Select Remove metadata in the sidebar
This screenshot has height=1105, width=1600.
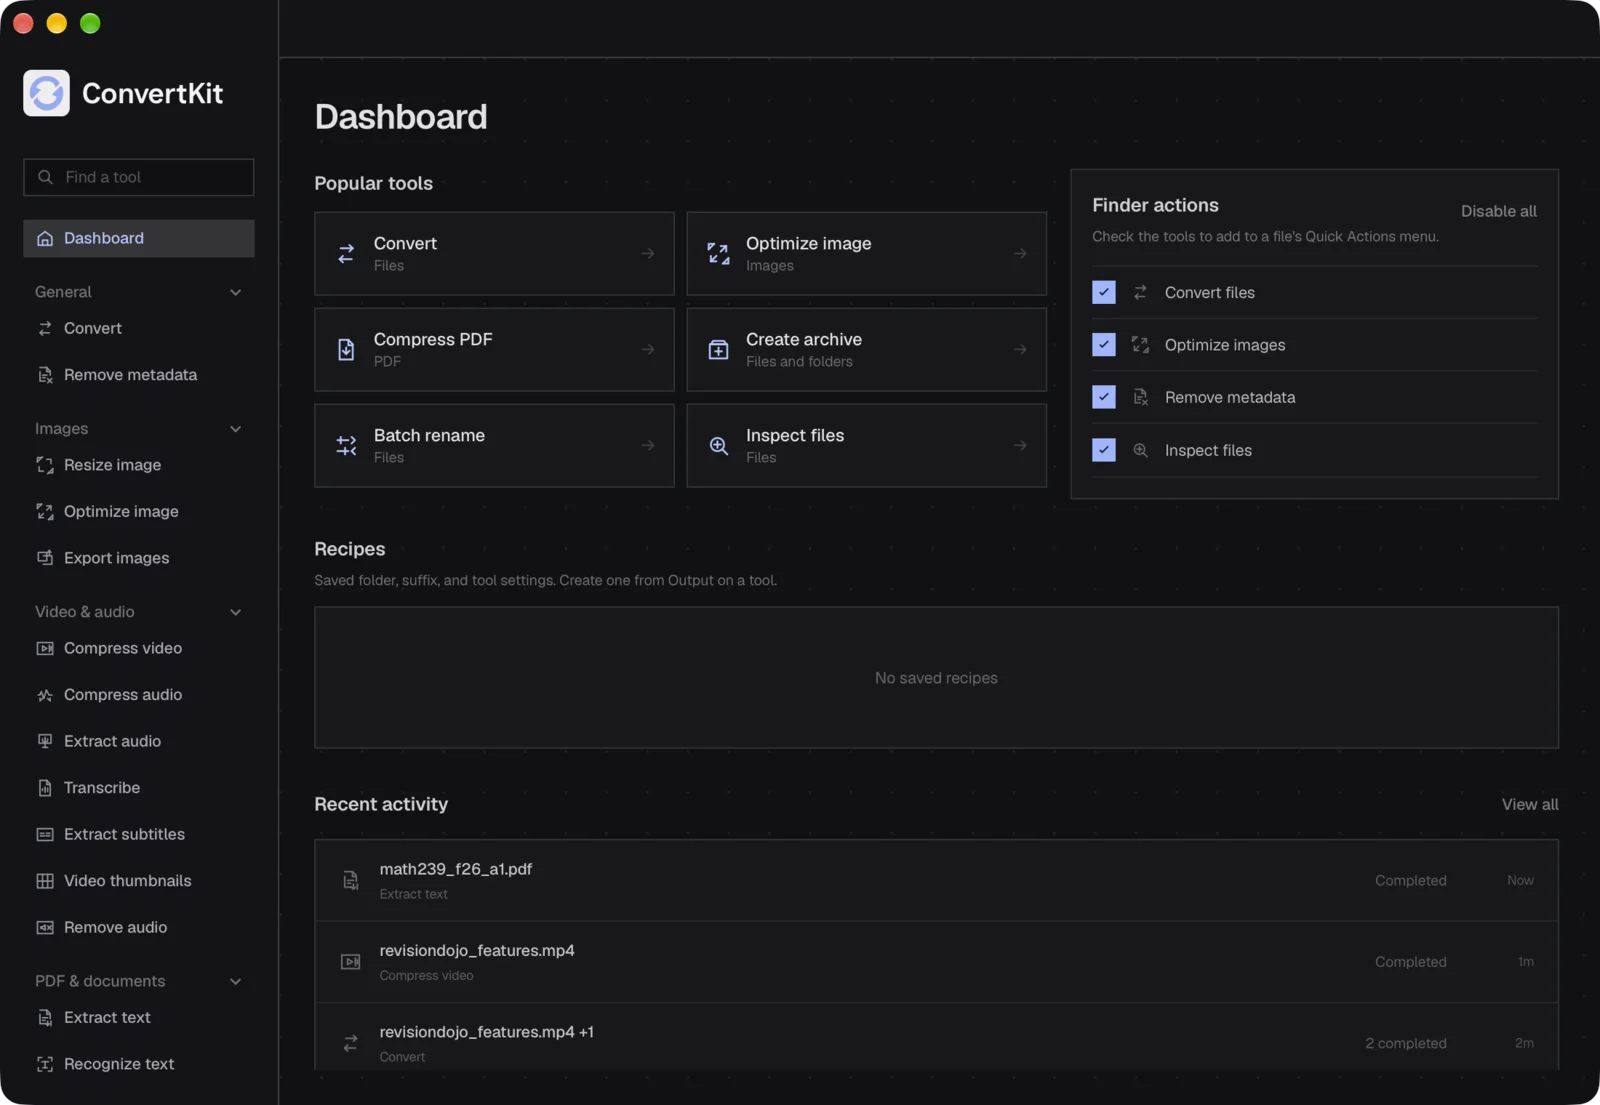[x=138, y=375]
